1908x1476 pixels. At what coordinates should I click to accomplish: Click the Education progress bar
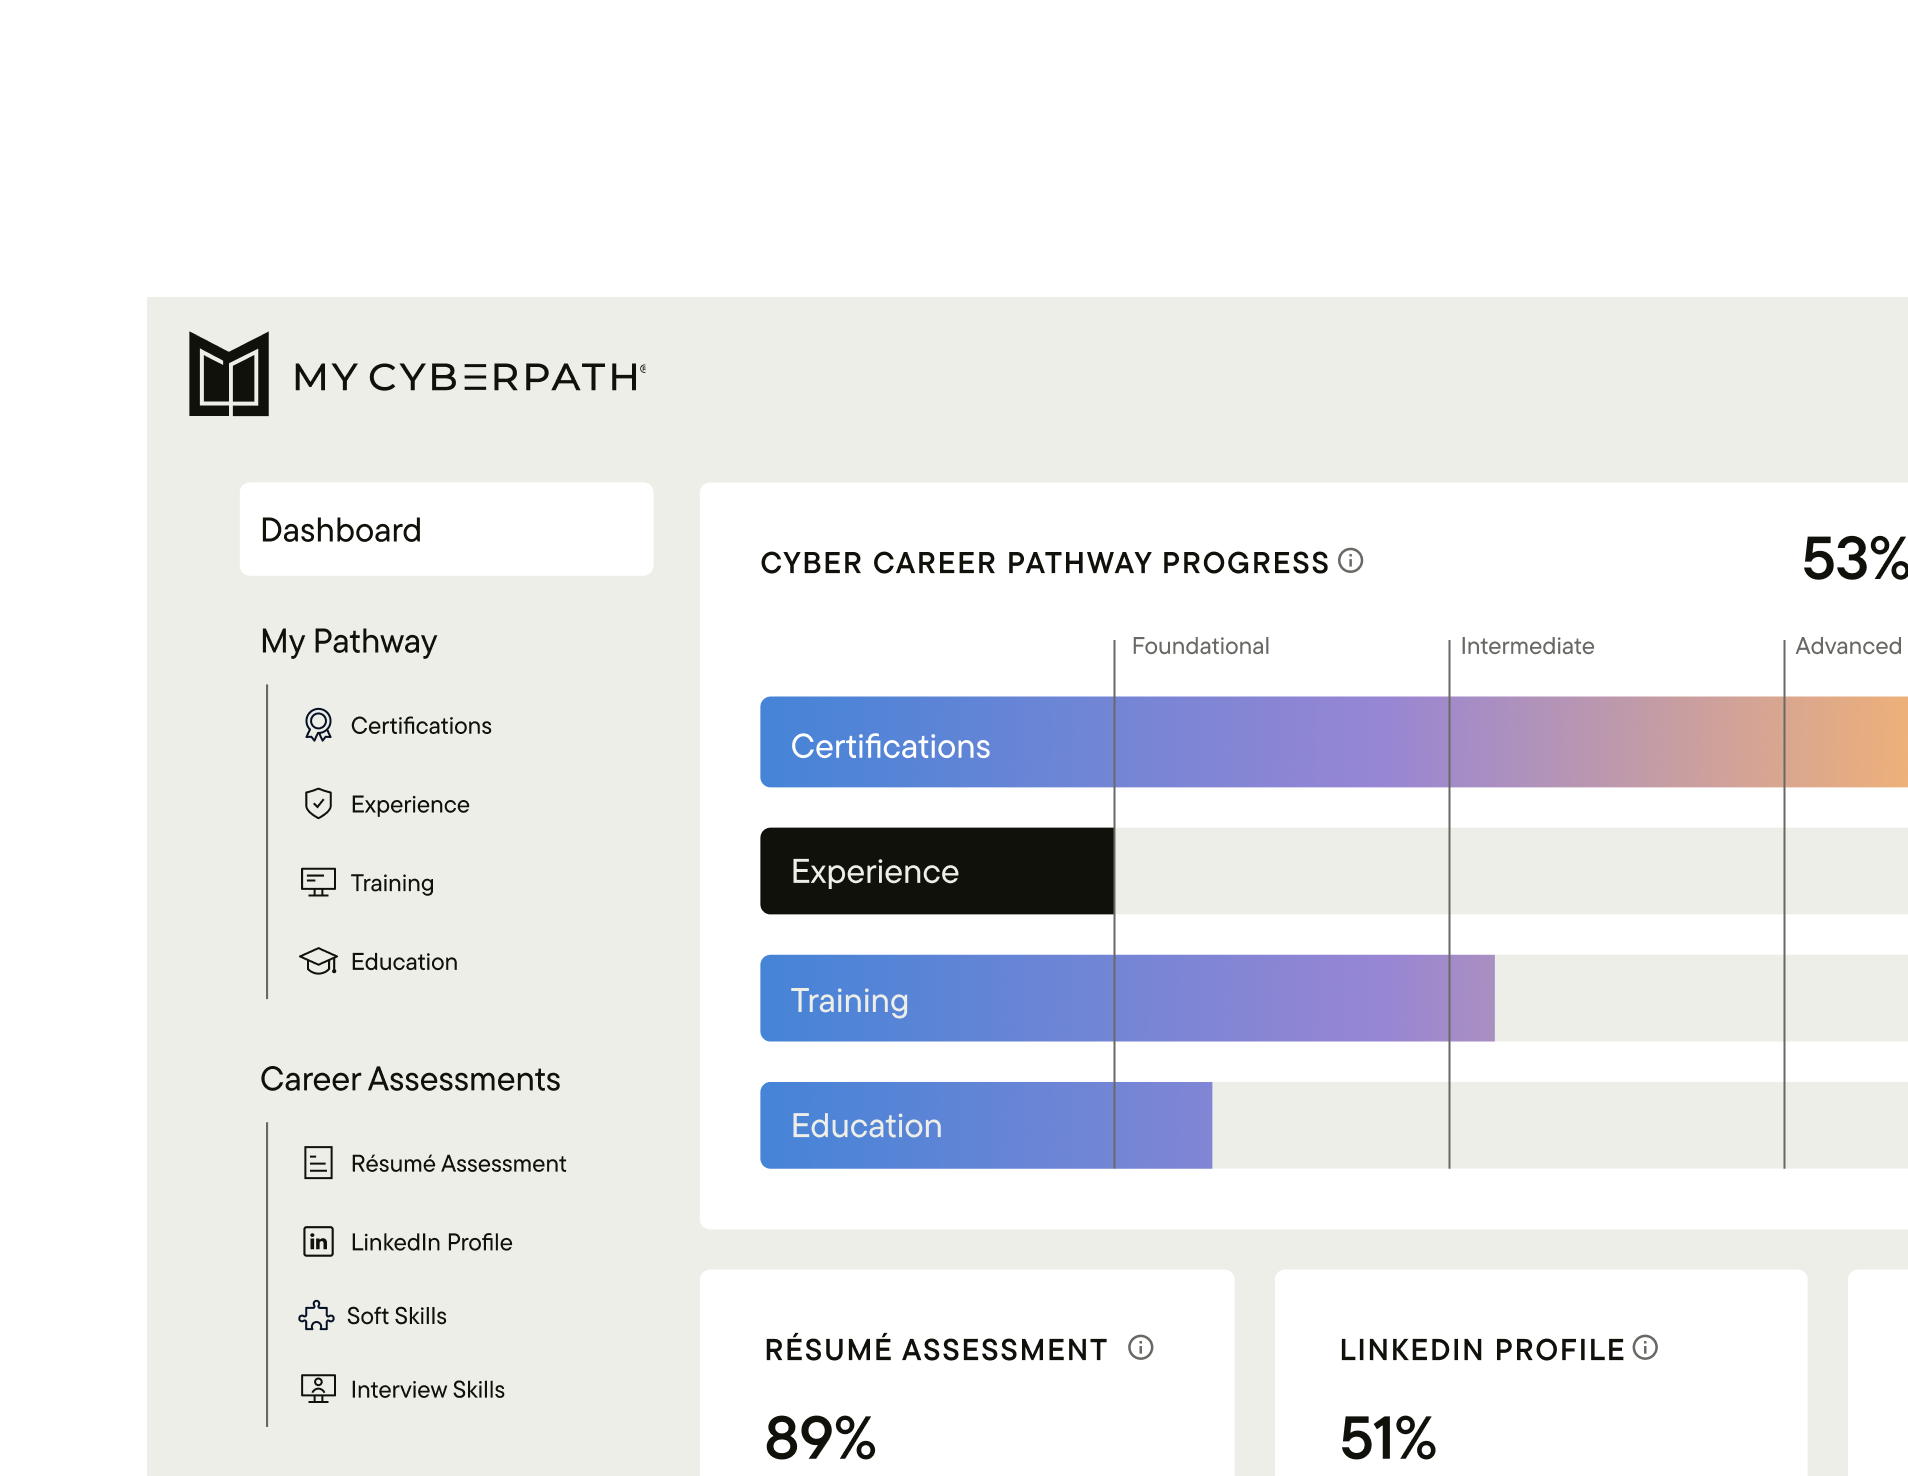[985, 1125]
